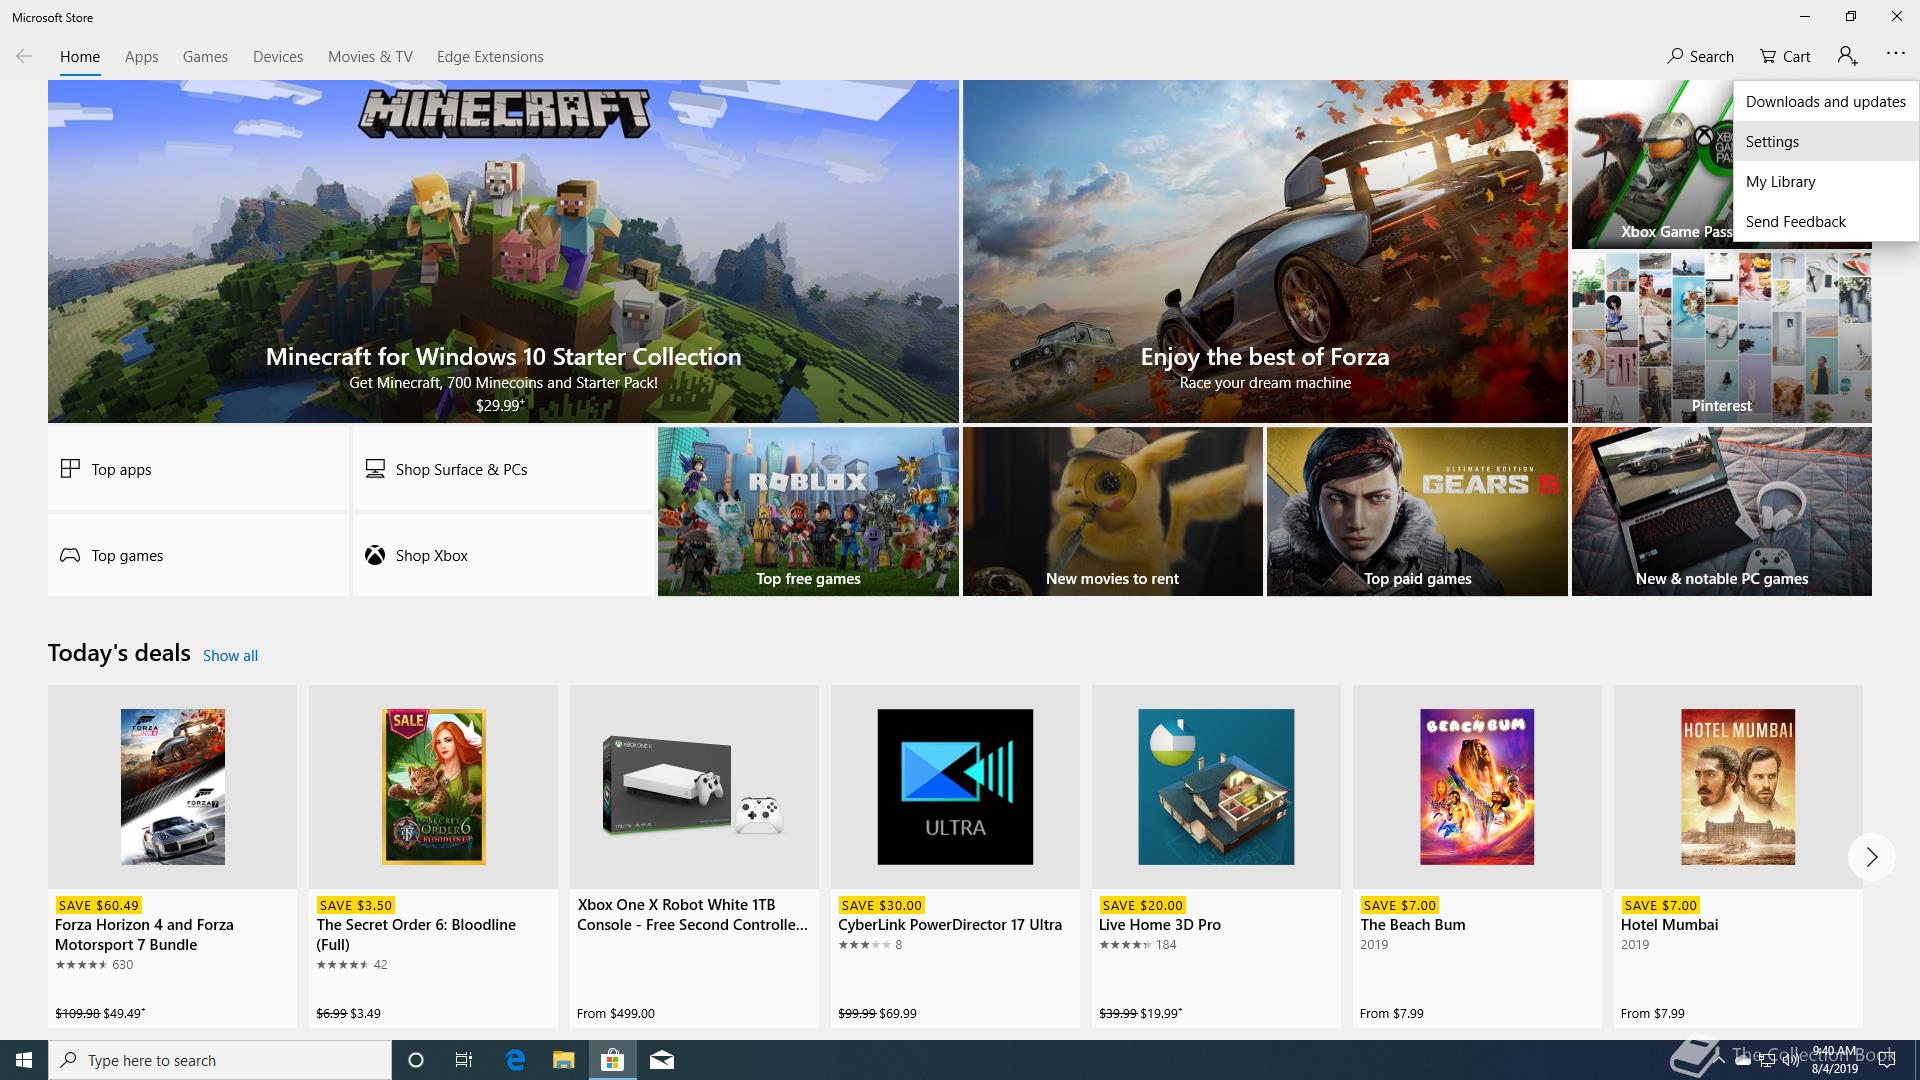1920x1080 pixels.
Task: Open the See more ellipsis menu
Action: coord(1895,54)
